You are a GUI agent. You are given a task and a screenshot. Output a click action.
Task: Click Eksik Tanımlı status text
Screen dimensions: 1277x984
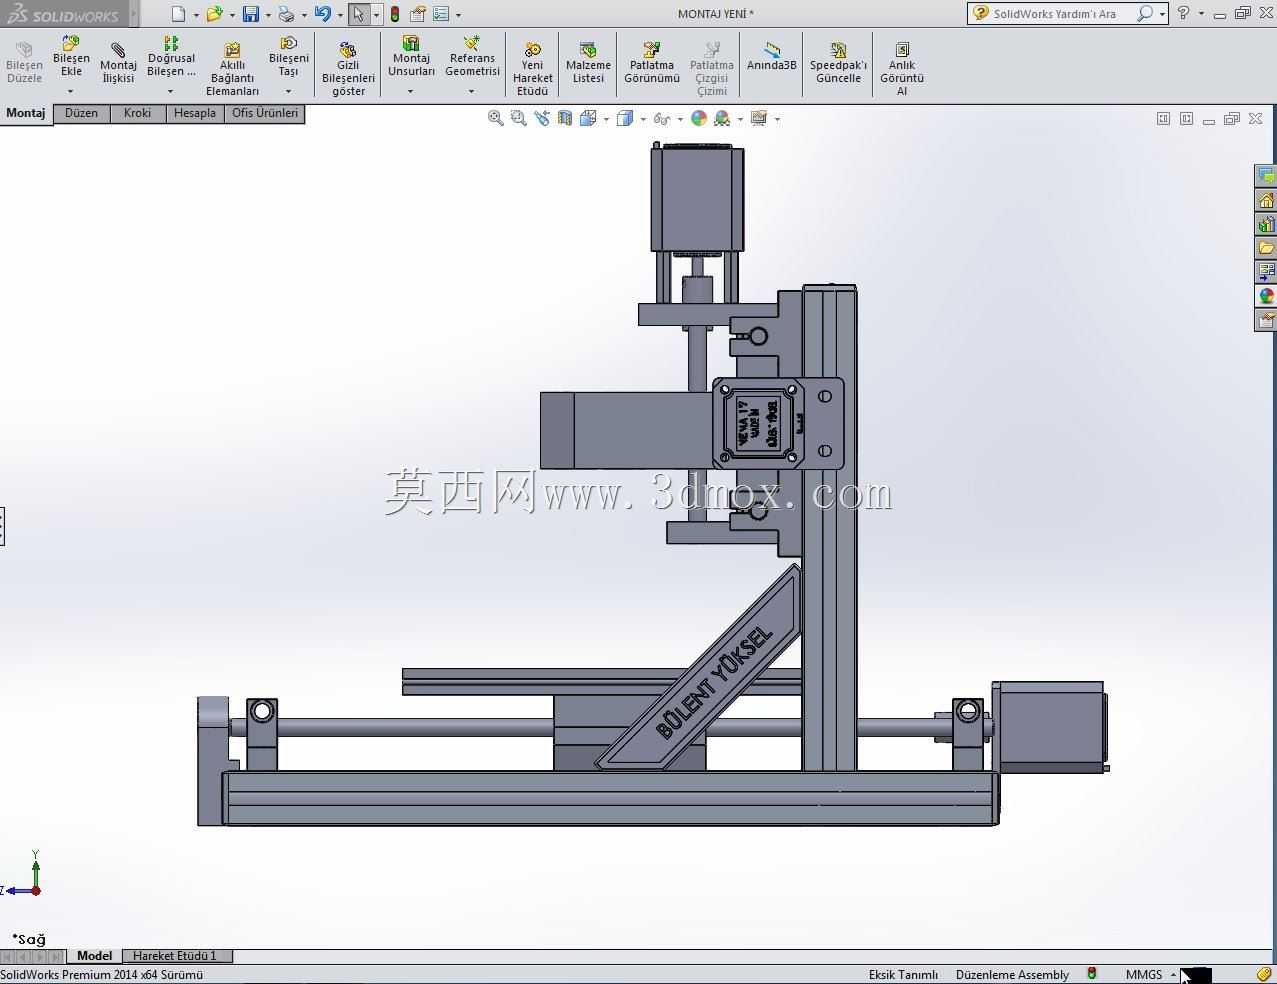point(903,974)
